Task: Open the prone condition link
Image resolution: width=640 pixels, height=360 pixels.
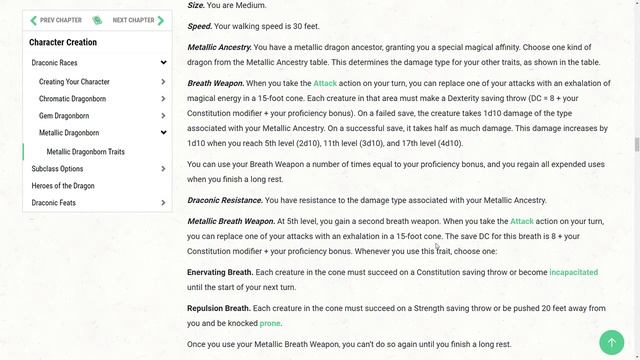Action: pyautogui.click(x=270, y=323)
